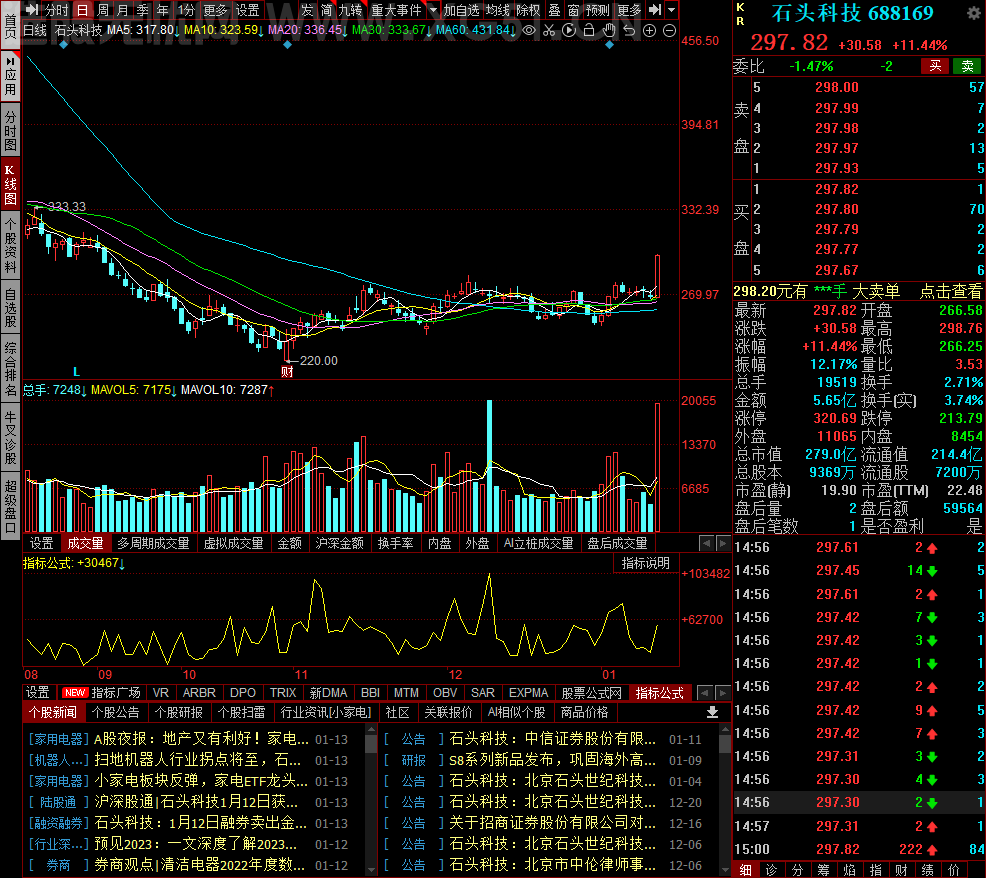Select the EXPMA indicator tab

[x=528, y=693]
